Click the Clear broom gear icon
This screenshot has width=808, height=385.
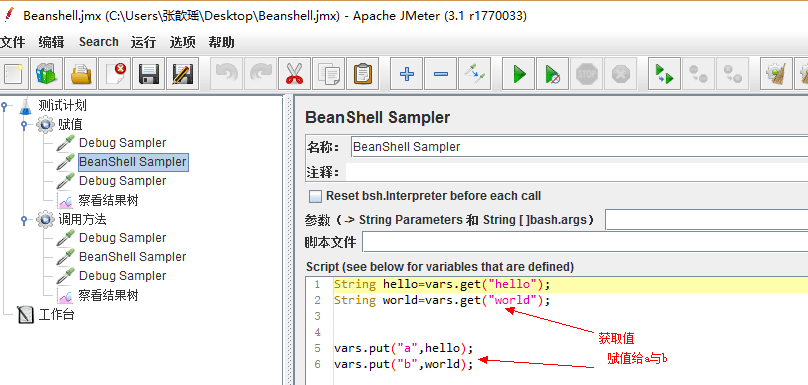pyautogui.click(x=776, y=74)
